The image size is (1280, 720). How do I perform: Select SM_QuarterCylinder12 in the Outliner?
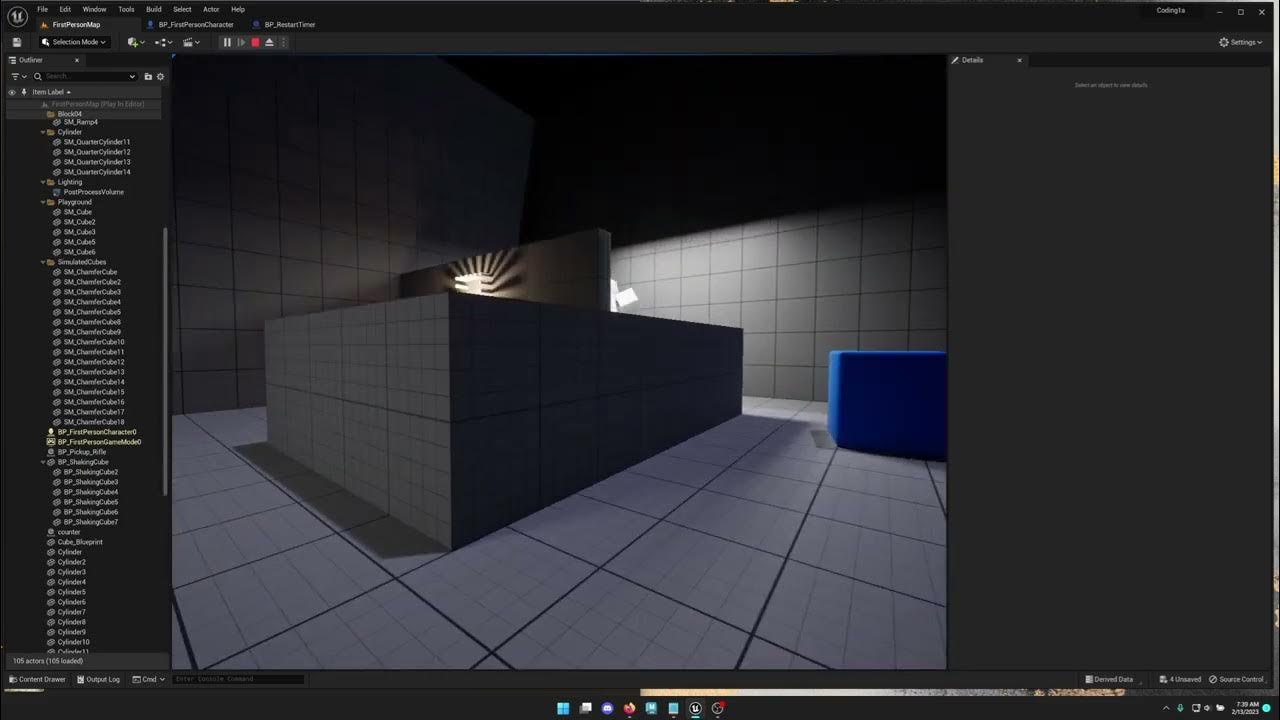(x=97, y=152)
